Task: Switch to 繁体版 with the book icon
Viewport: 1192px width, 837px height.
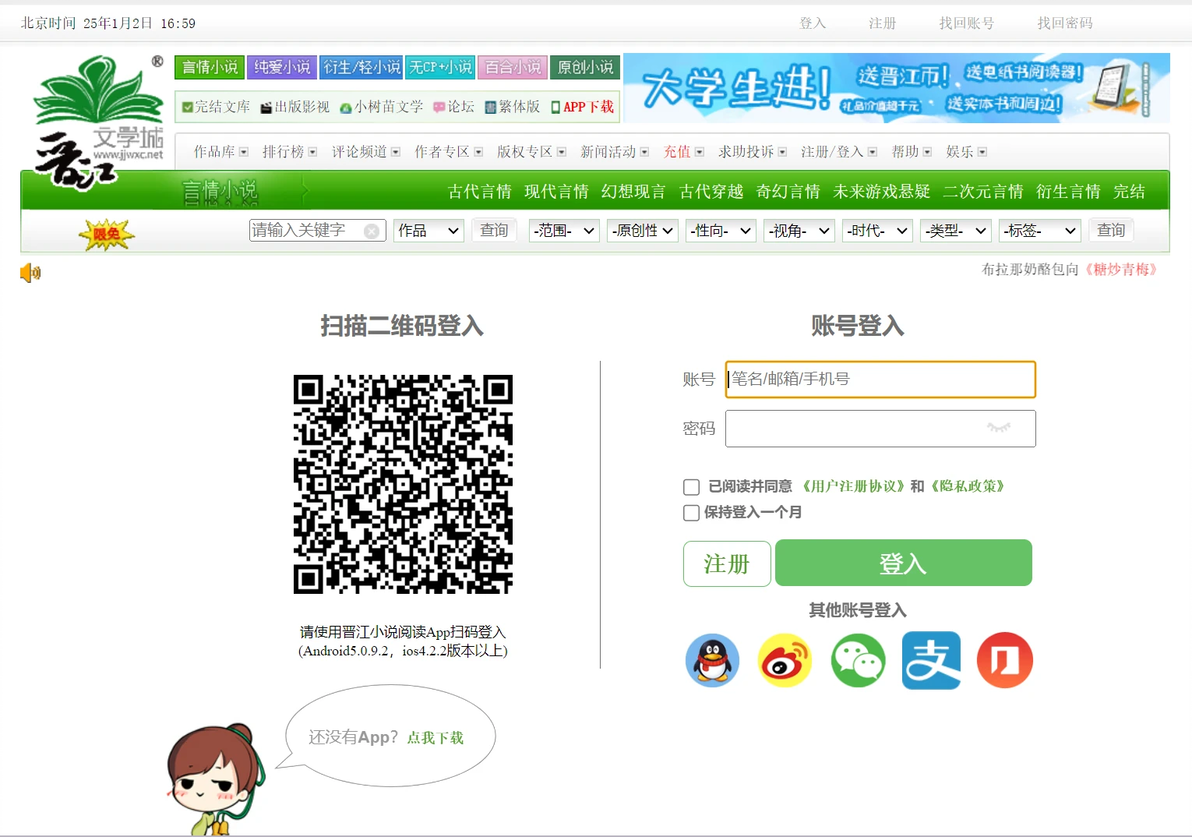Action: pos(512,107)
